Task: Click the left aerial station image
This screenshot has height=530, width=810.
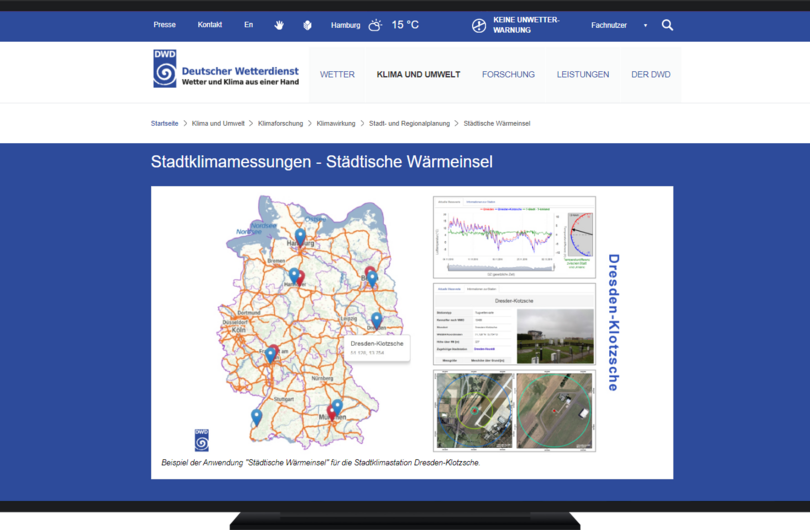Action: tap(475, 411)
